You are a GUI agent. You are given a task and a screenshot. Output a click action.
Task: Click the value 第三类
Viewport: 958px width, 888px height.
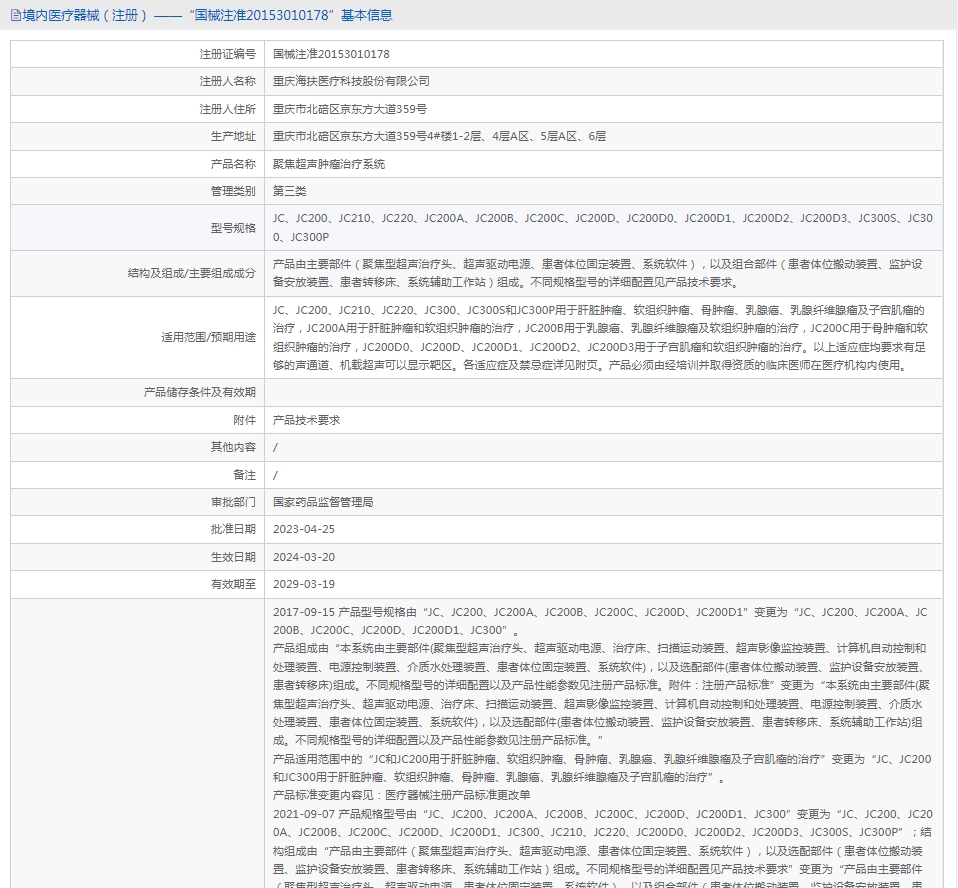[x=290, y=191]
